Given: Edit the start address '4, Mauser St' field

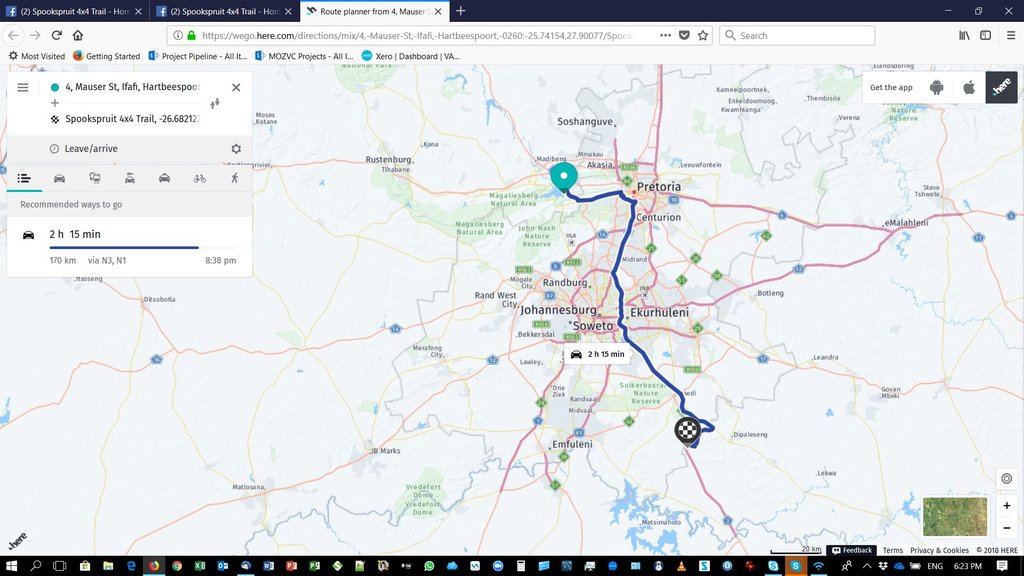Looking at the screenshot, I should [x=133, y=87].
